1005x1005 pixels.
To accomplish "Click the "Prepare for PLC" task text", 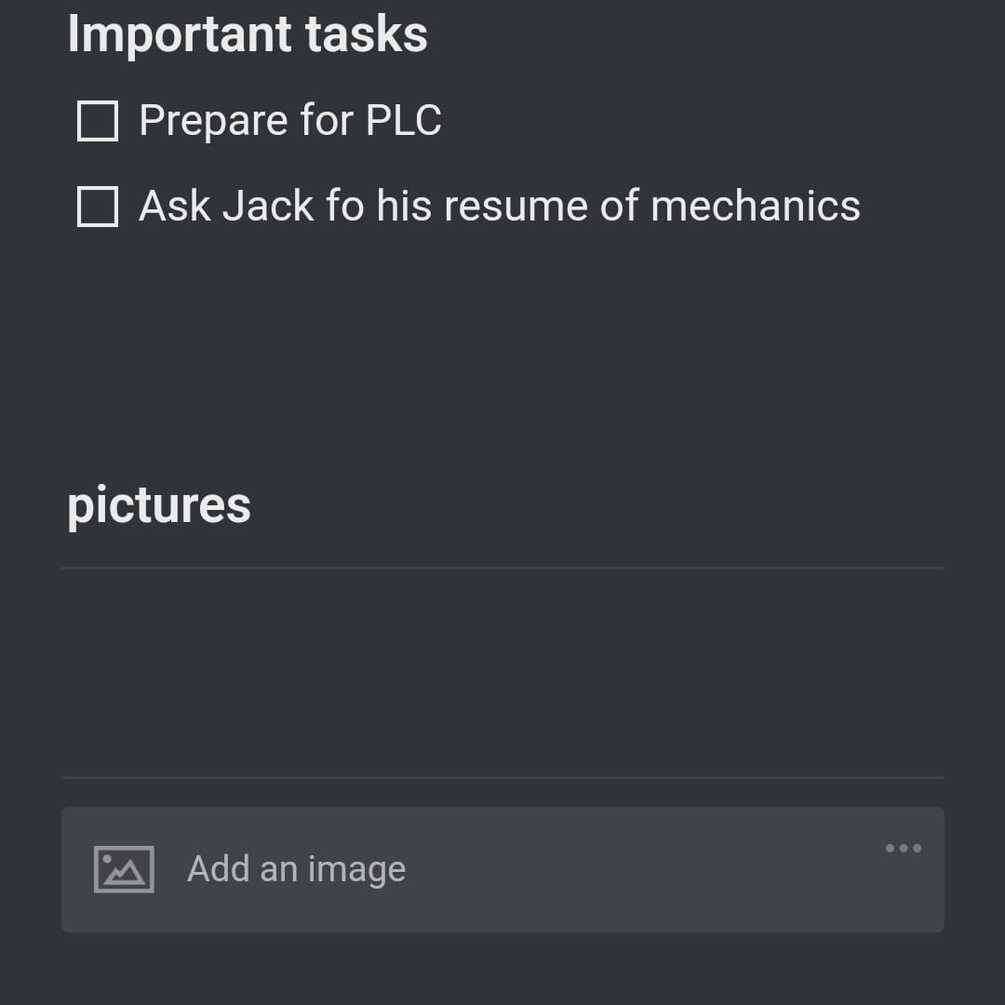I will (x=290, y=121).
